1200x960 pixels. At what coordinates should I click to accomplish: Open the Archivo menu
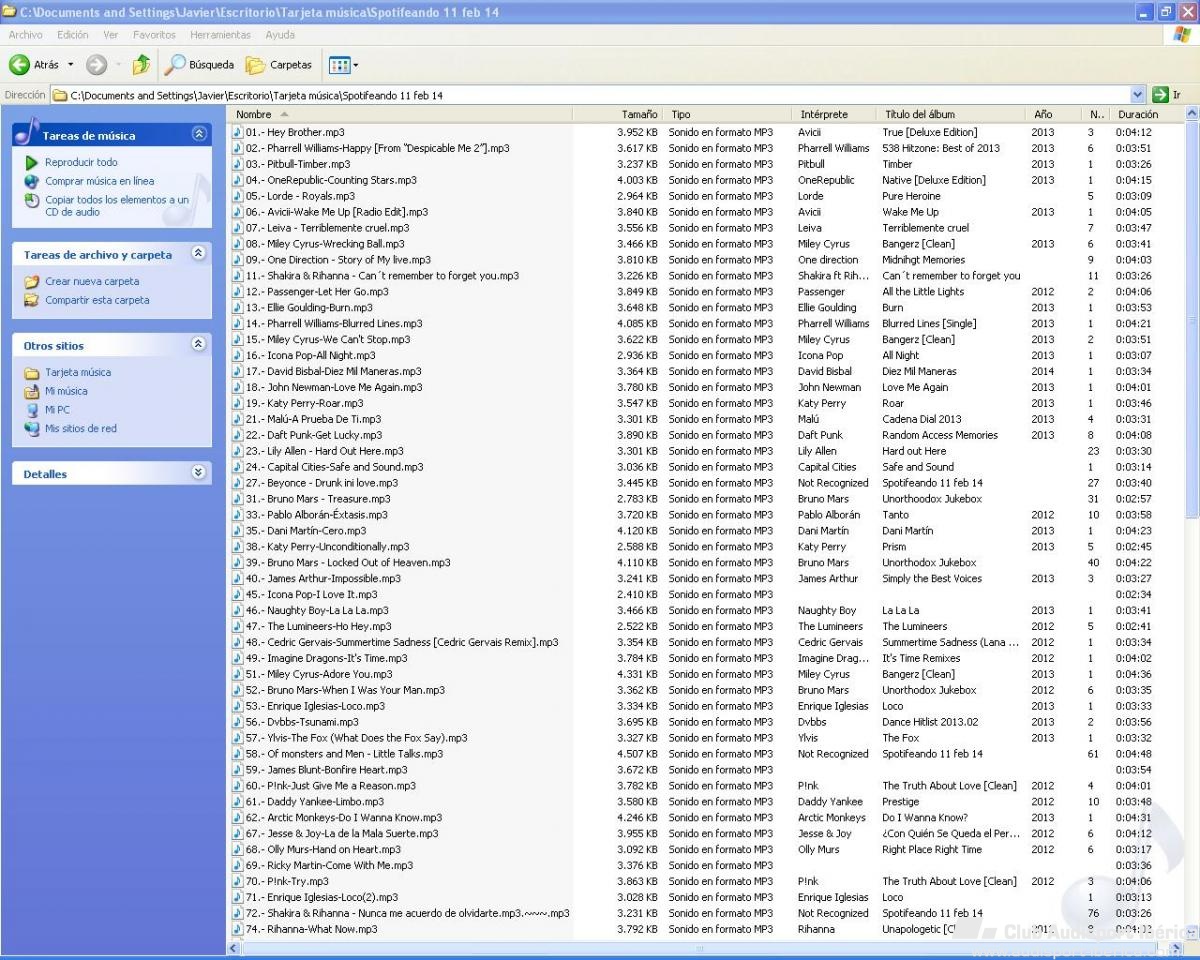coord(26,35)
